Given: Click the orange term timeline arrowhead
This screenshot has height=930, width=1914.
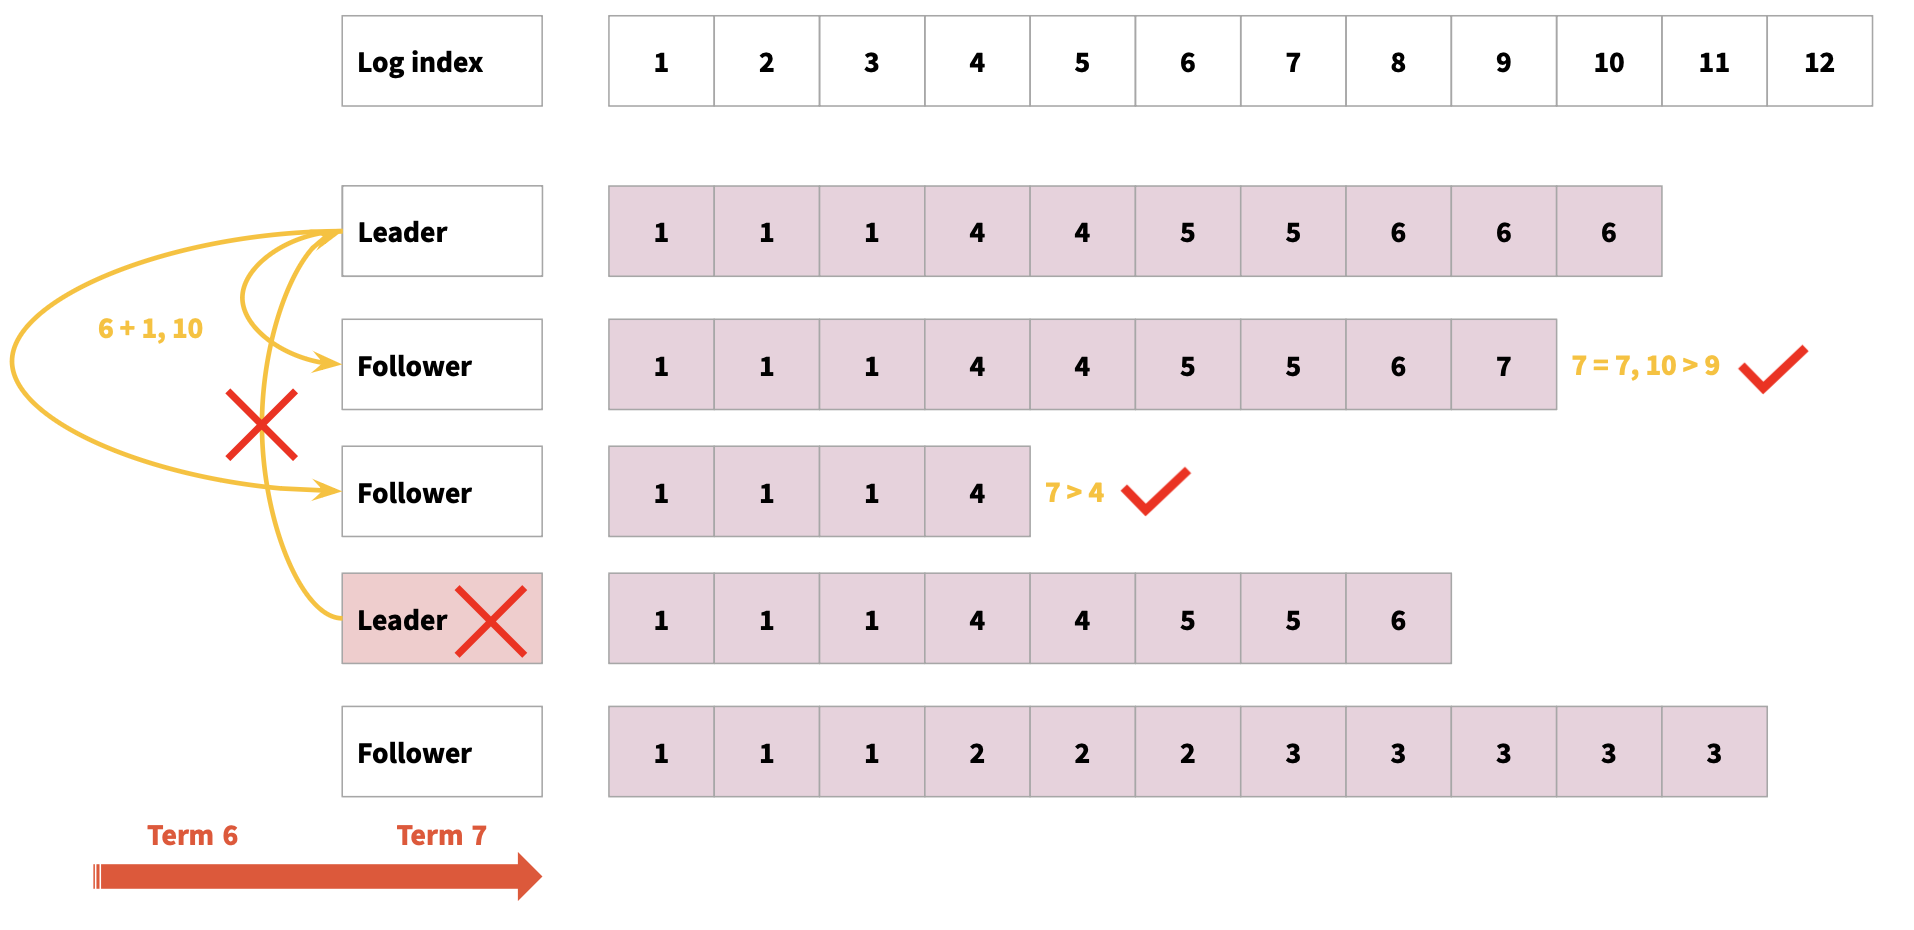Looking at the screenshot, I should tap(528, 876).
